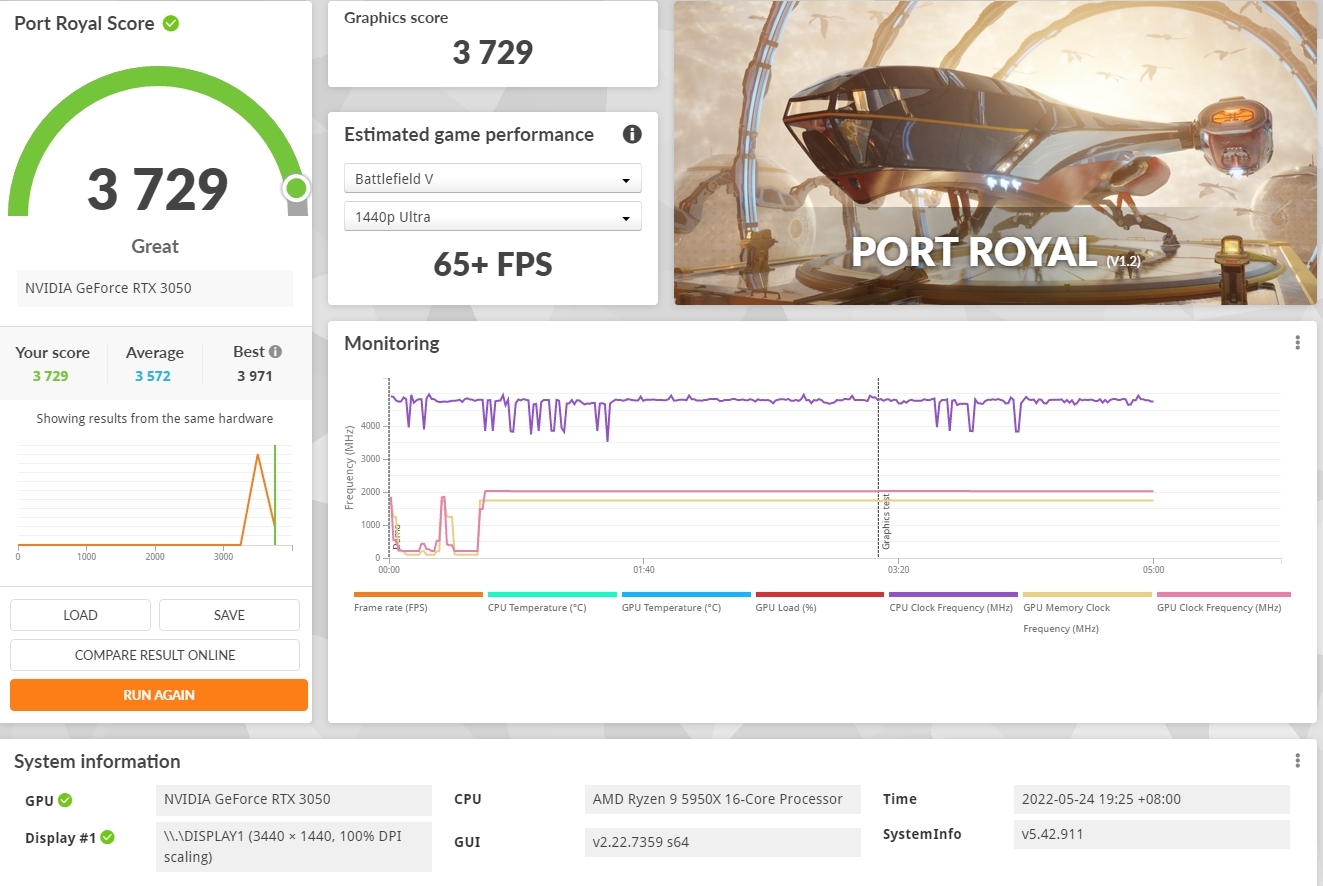Screen dimensions: 1323x886
Task: Open the Monitoring panel three-dot menu
Action: point(1297,343)
